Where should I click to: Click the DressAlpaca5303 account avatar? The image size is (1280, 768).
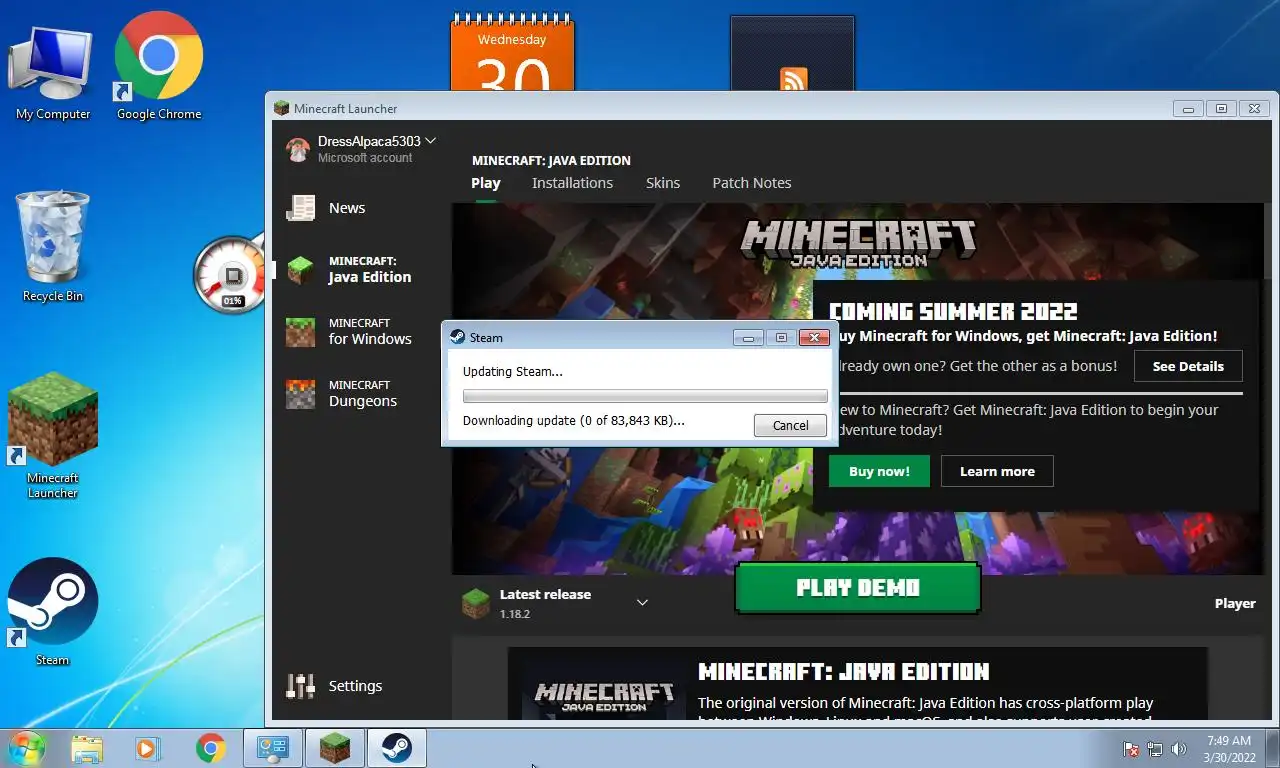pyautogui.click(x=298, y=150)
